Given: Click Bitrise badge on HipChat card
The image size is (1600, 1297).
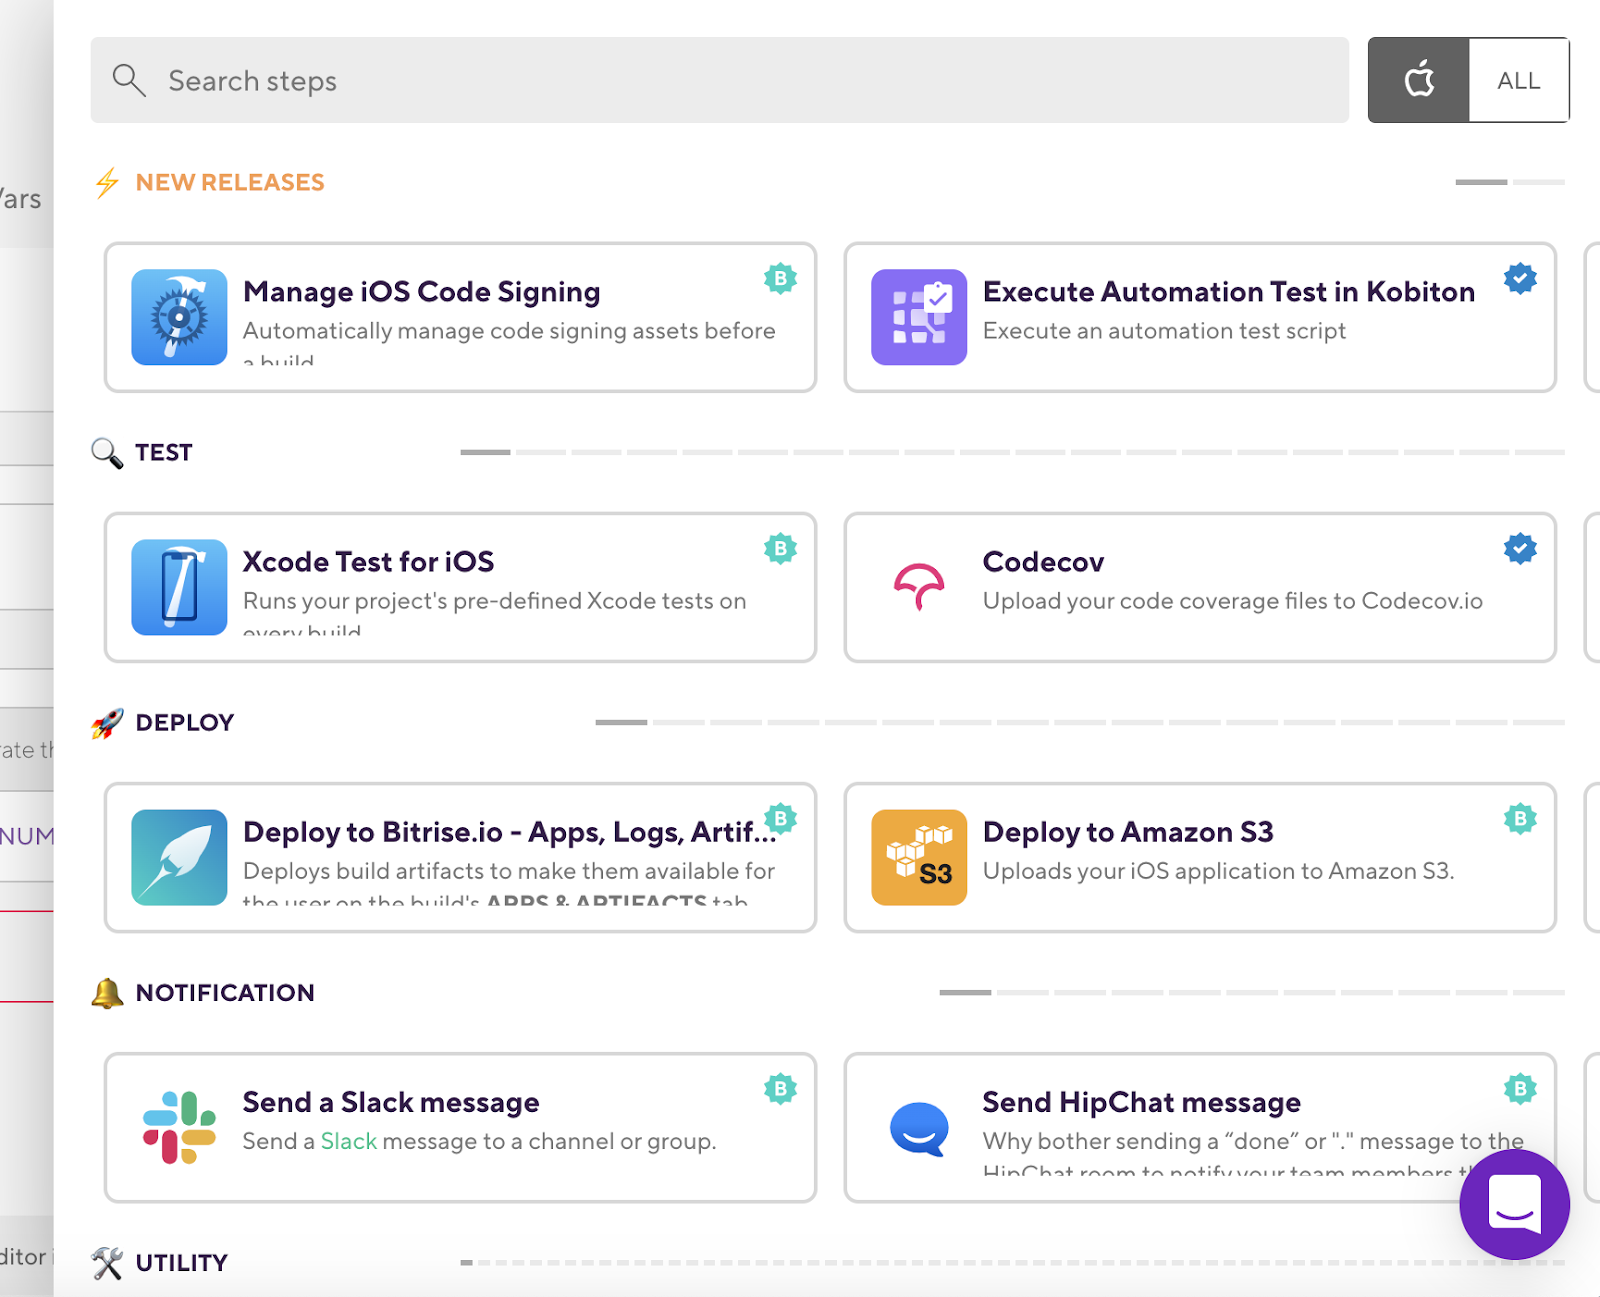Looking at the screenshot, I should pos(1520,1088).
